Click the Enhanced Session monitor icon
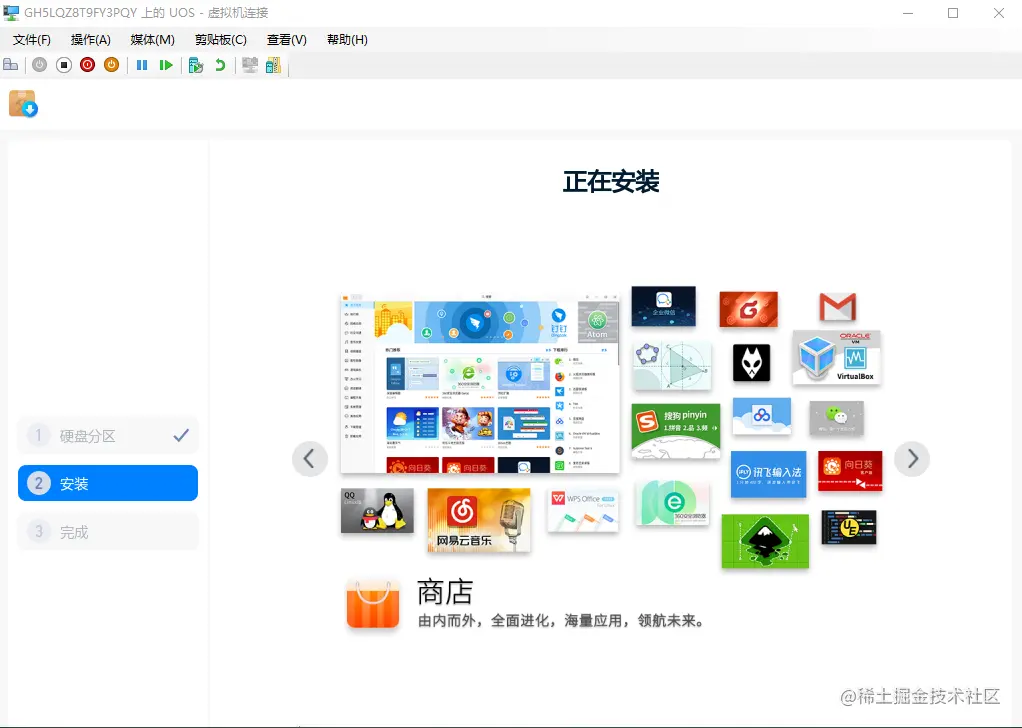 coord(250,65)
